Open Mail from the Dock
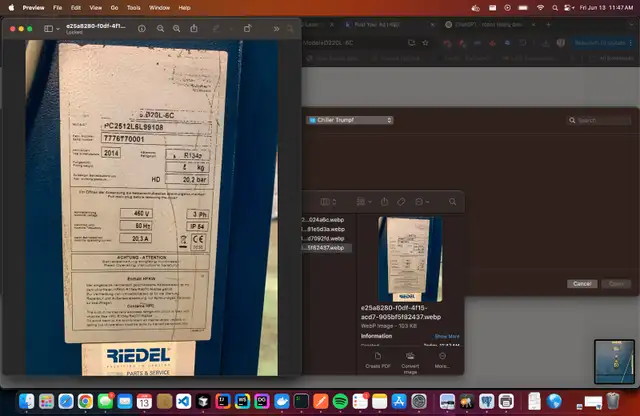This screenshot has width=640, height=416. tap(124, 402)
